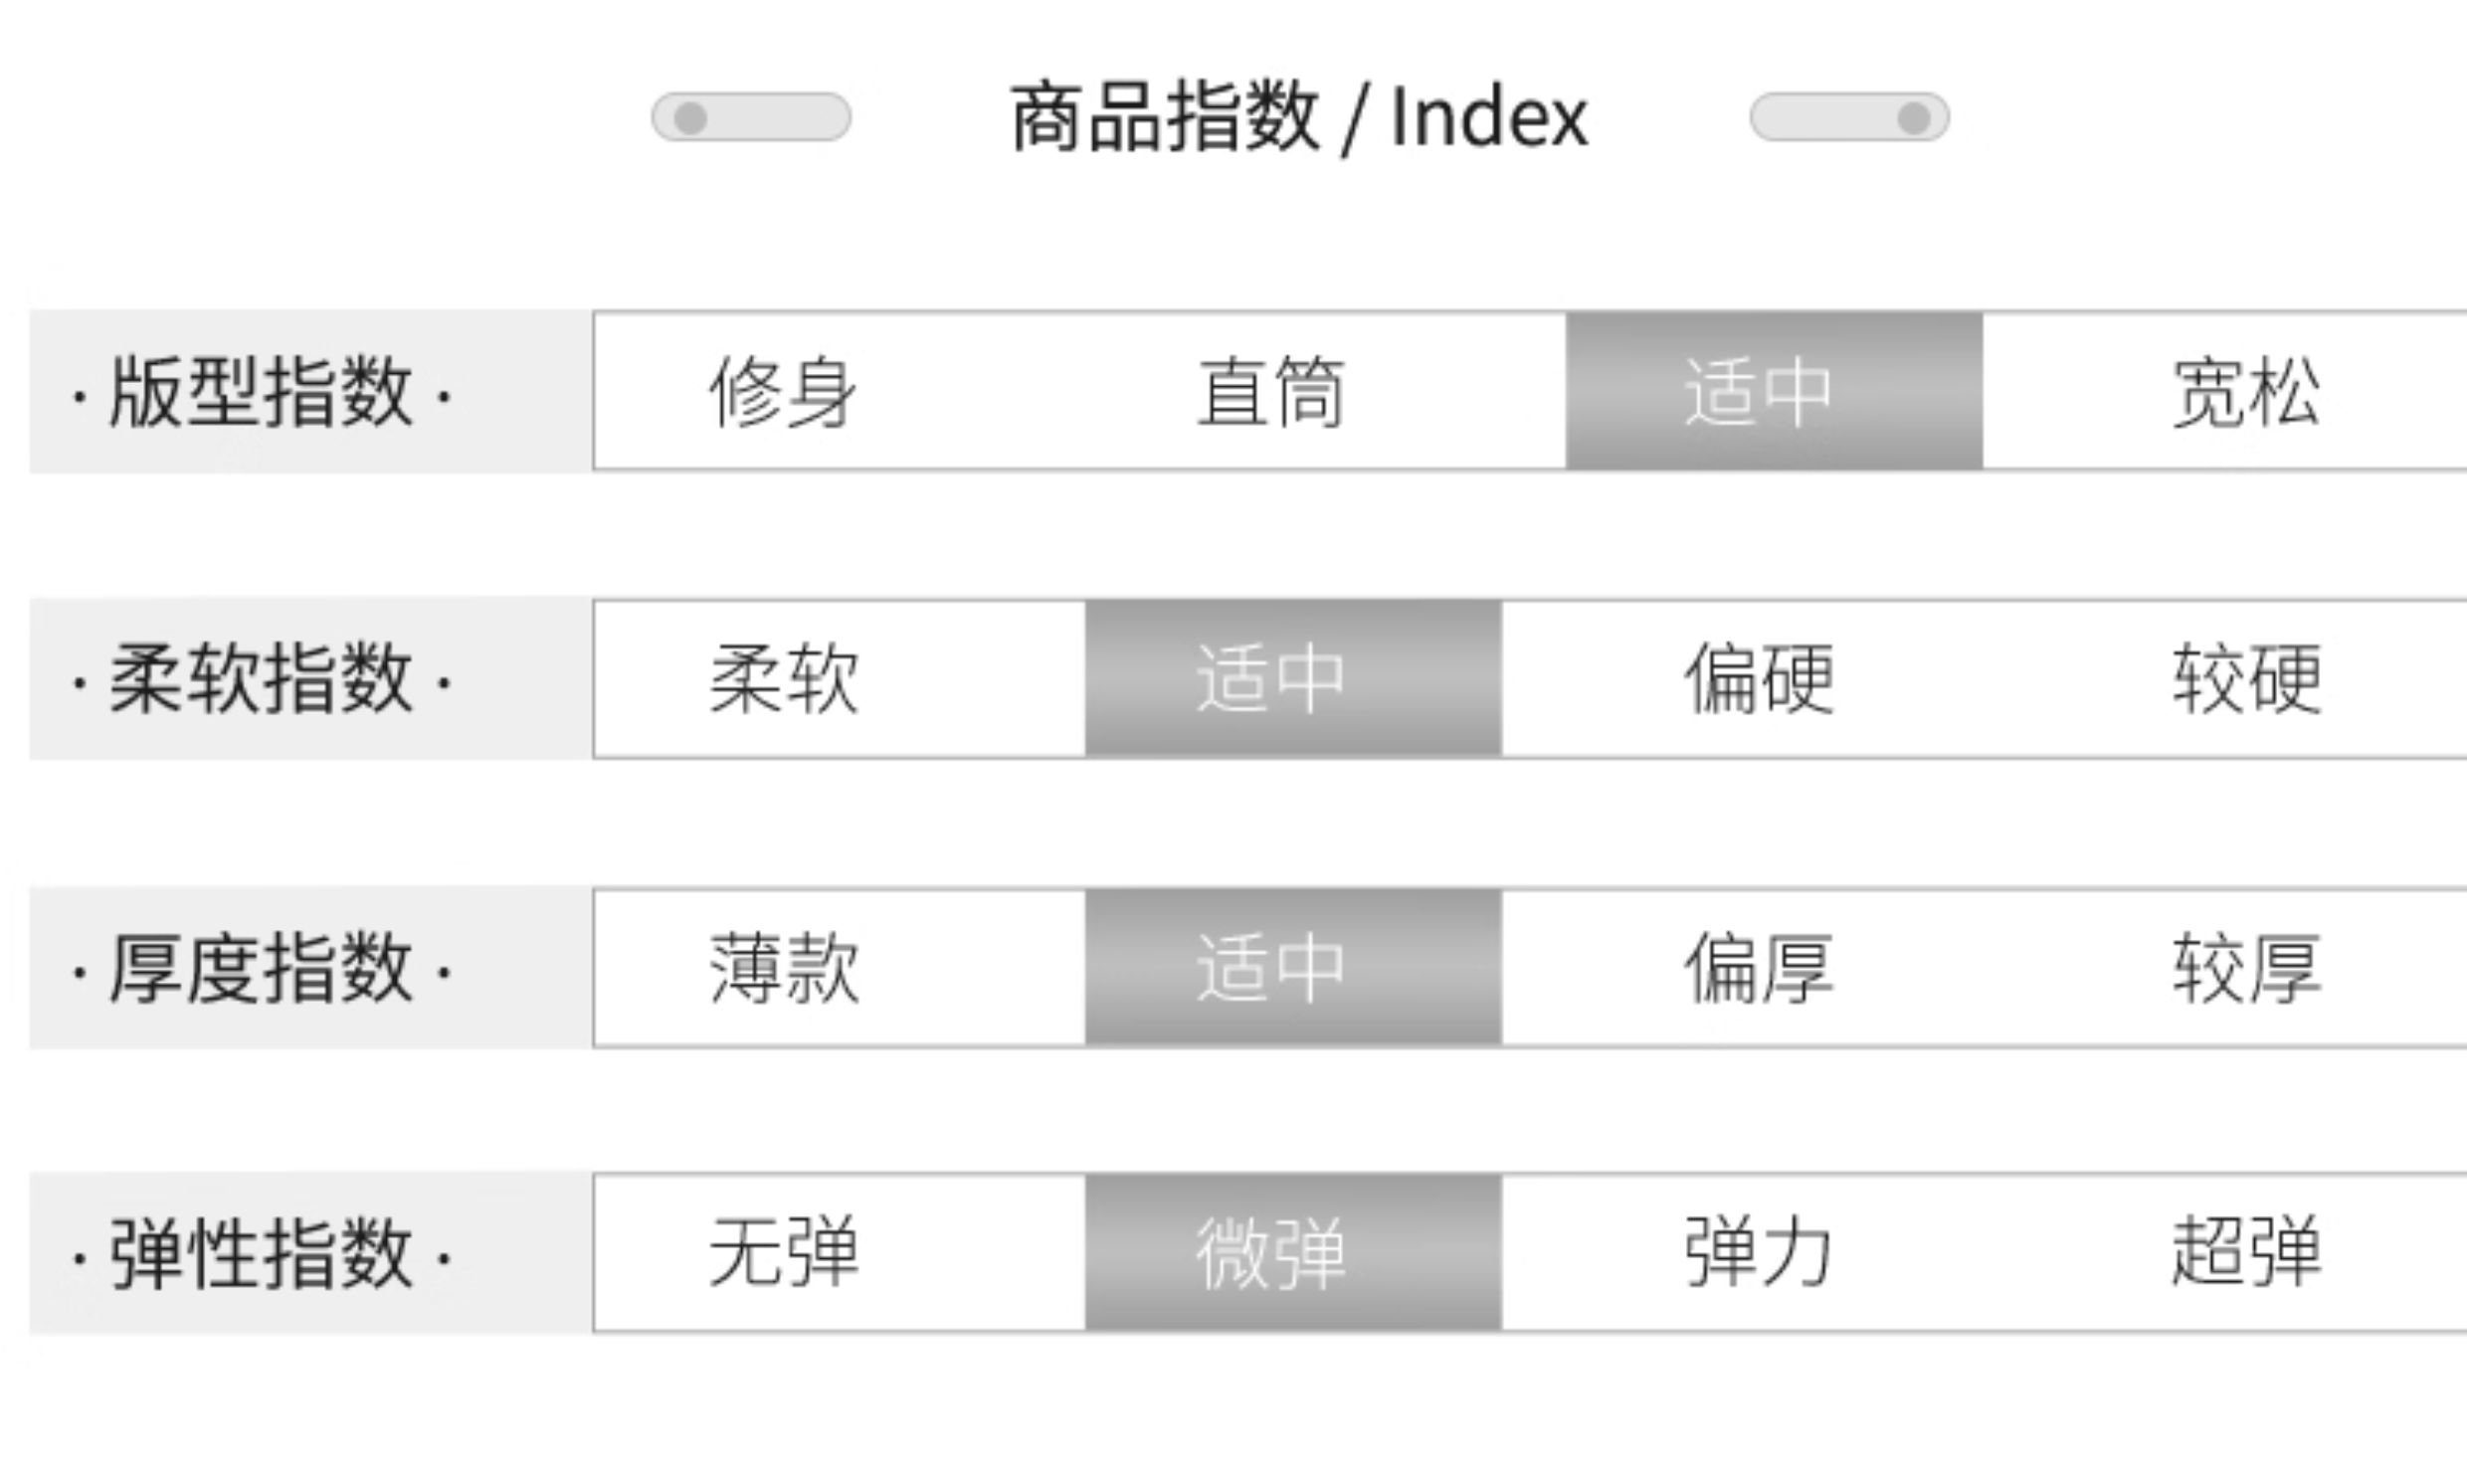Select 较厚 thickness option
The image size is (2467, 1484).
click(x=2246, y=968)
